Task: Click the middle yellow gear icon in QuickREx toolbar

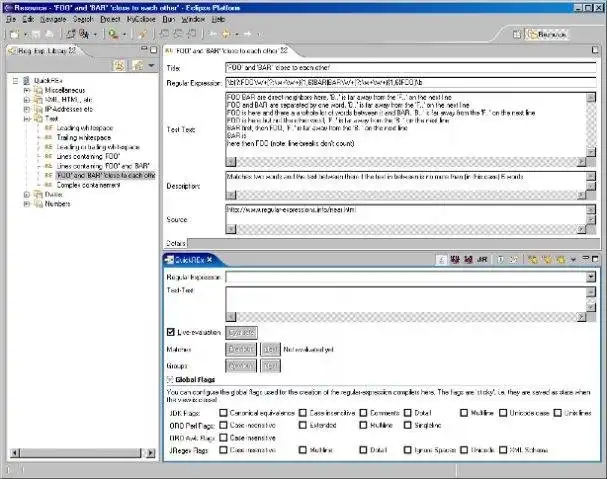Action: click(547, 259)
